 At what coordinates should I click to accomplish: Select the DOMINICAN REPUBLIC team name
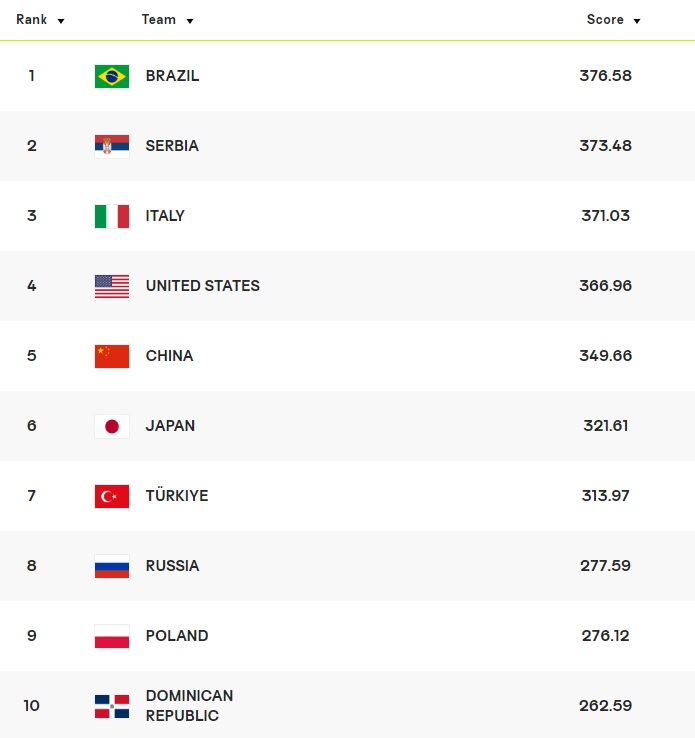pyautogui.click(x=189, y=706)
